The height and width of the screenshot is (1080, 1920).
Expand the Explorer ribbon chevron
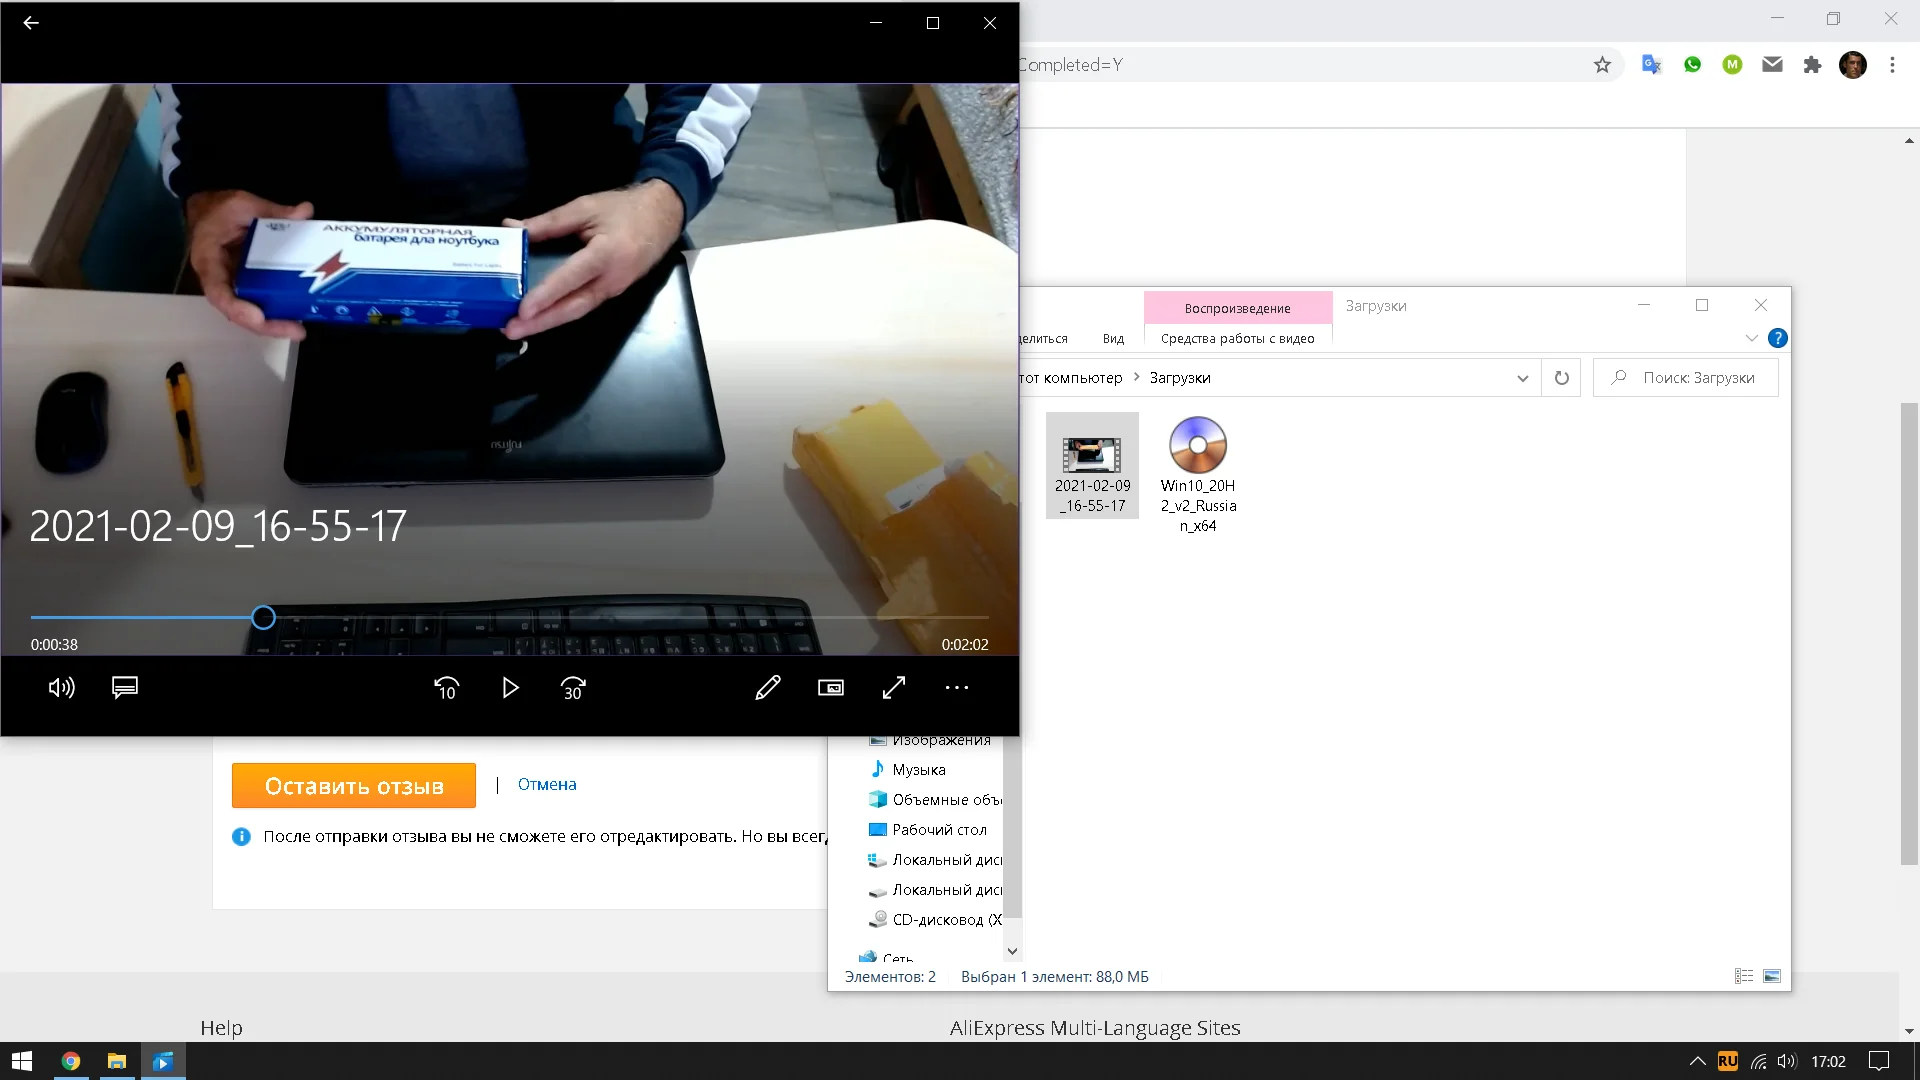[x=1751, y=338]
